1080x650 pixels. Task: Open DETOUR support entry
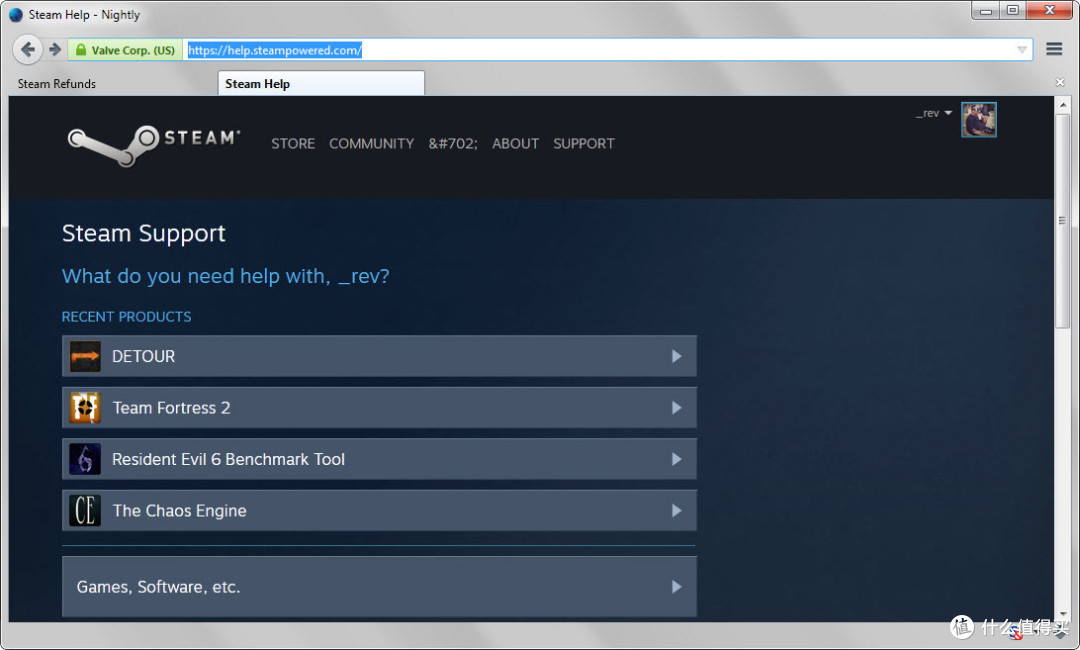coord(380,356)
